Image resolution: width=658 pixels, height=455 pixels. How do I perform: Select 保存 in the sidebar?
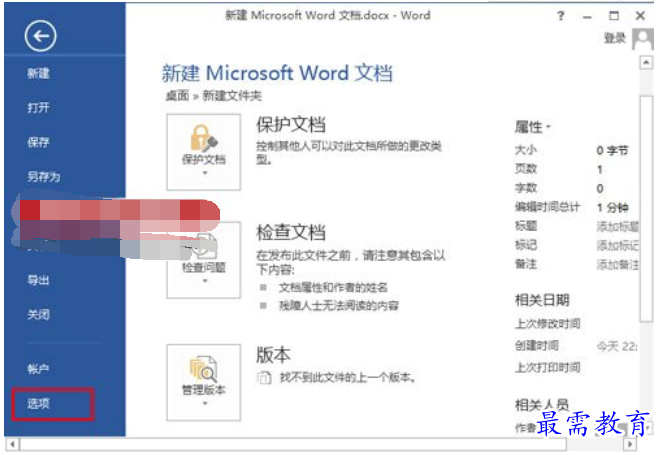pyautogui.click(x=39, y=142)
